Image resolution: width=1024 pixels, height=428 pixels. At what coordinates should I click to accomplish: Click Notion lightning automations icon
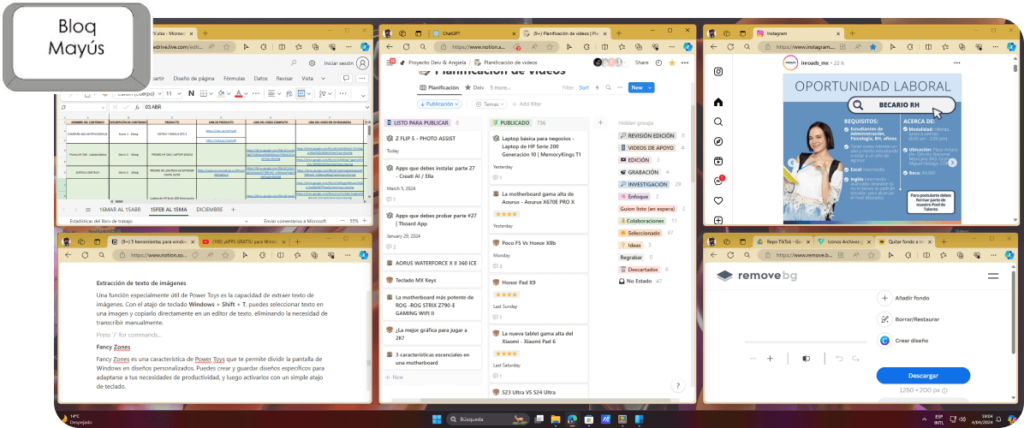(x=597, y=88)
